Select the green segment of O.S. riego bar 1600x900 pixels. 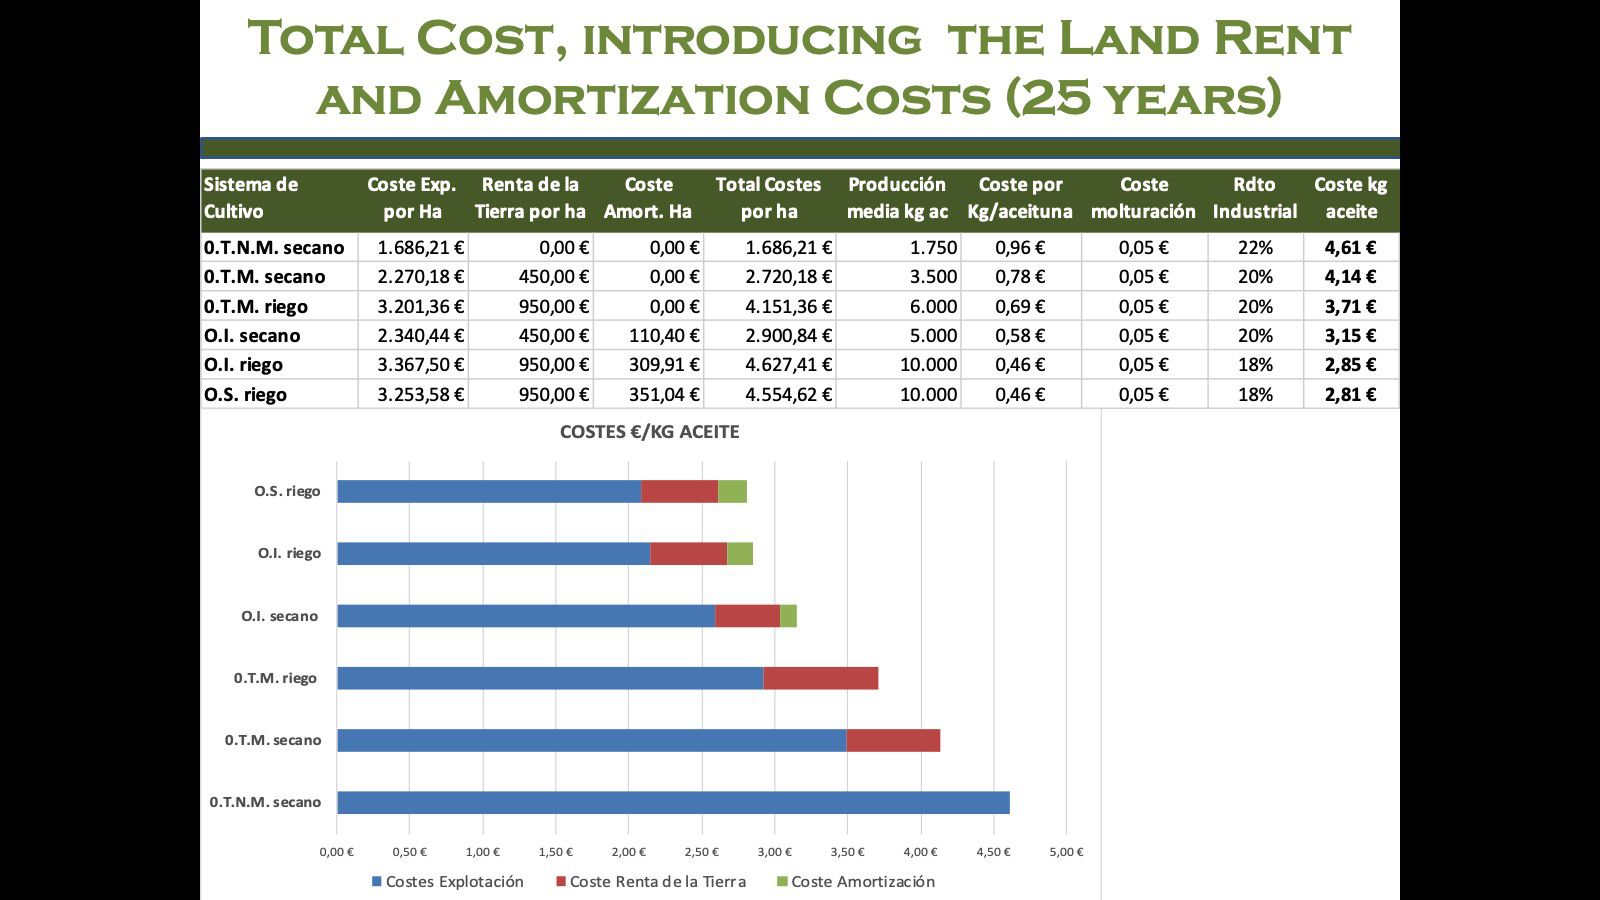(x=732, y=492)
